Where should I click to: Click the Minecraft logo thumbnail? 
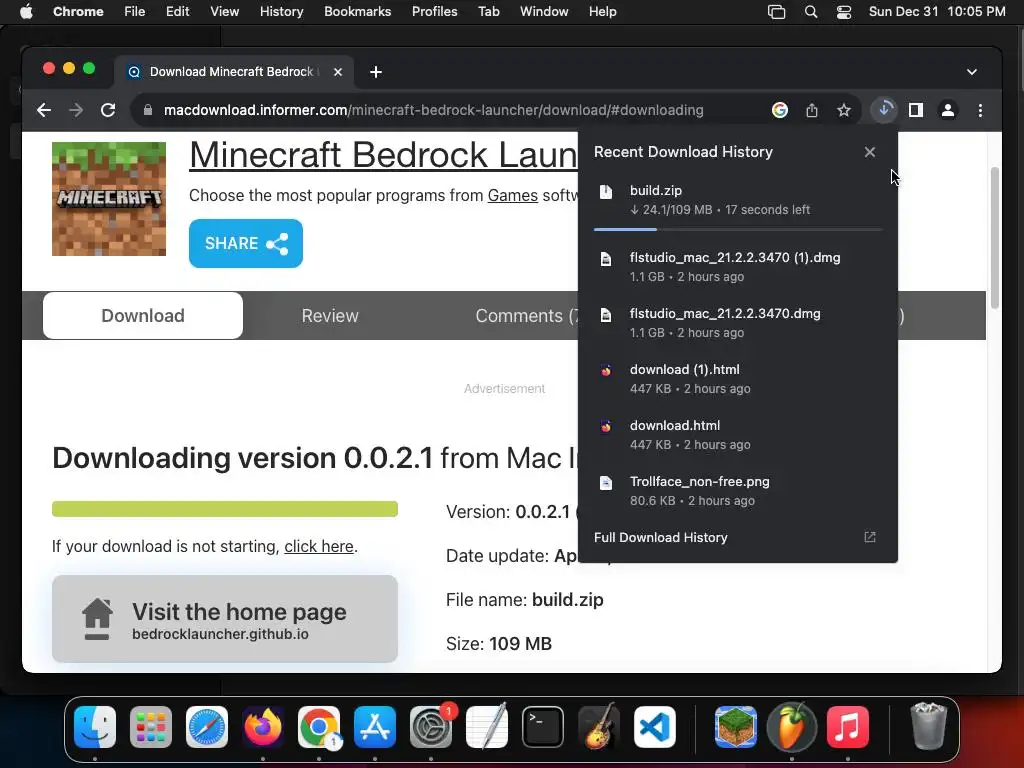coord(109,199)
